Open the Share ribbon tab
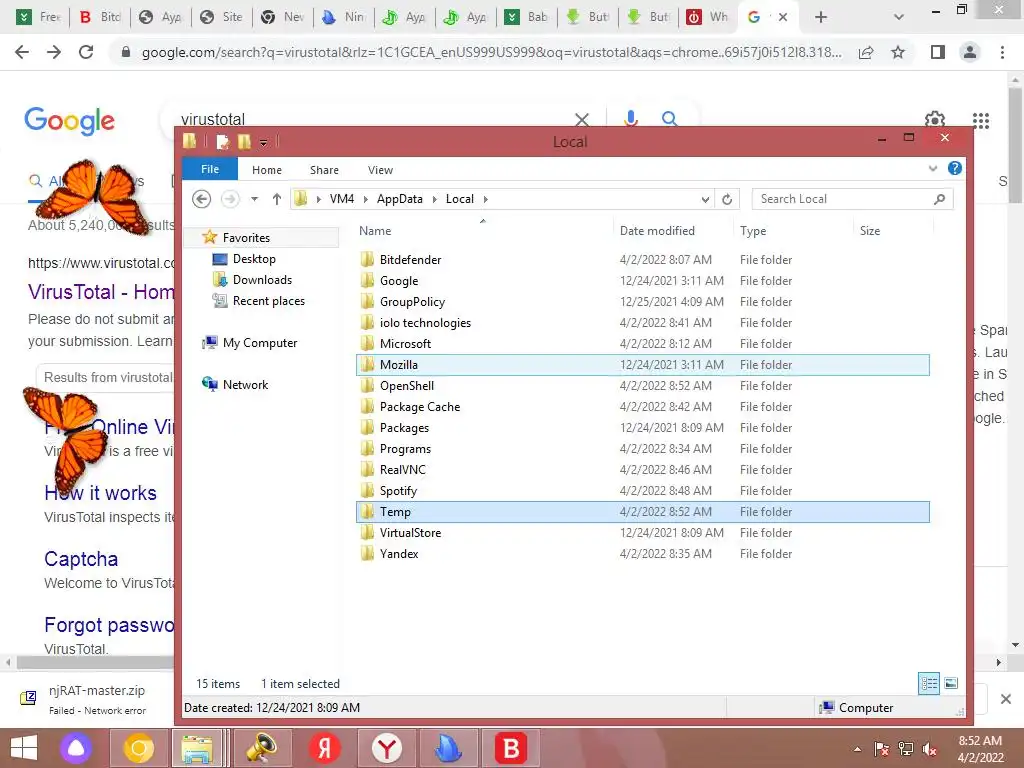Screen dimensions: 1024x768 (324, 170)
